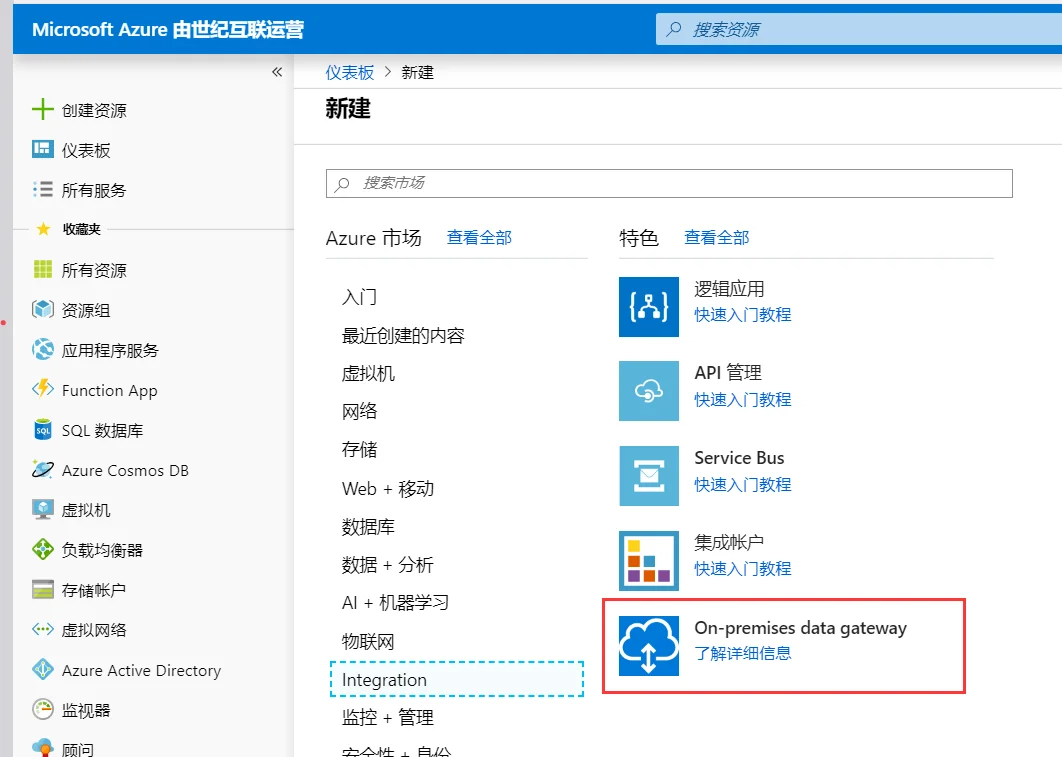Click the 应用程序服务 globe icon
Screen dimensions: 1062x757
coord(43,349)
